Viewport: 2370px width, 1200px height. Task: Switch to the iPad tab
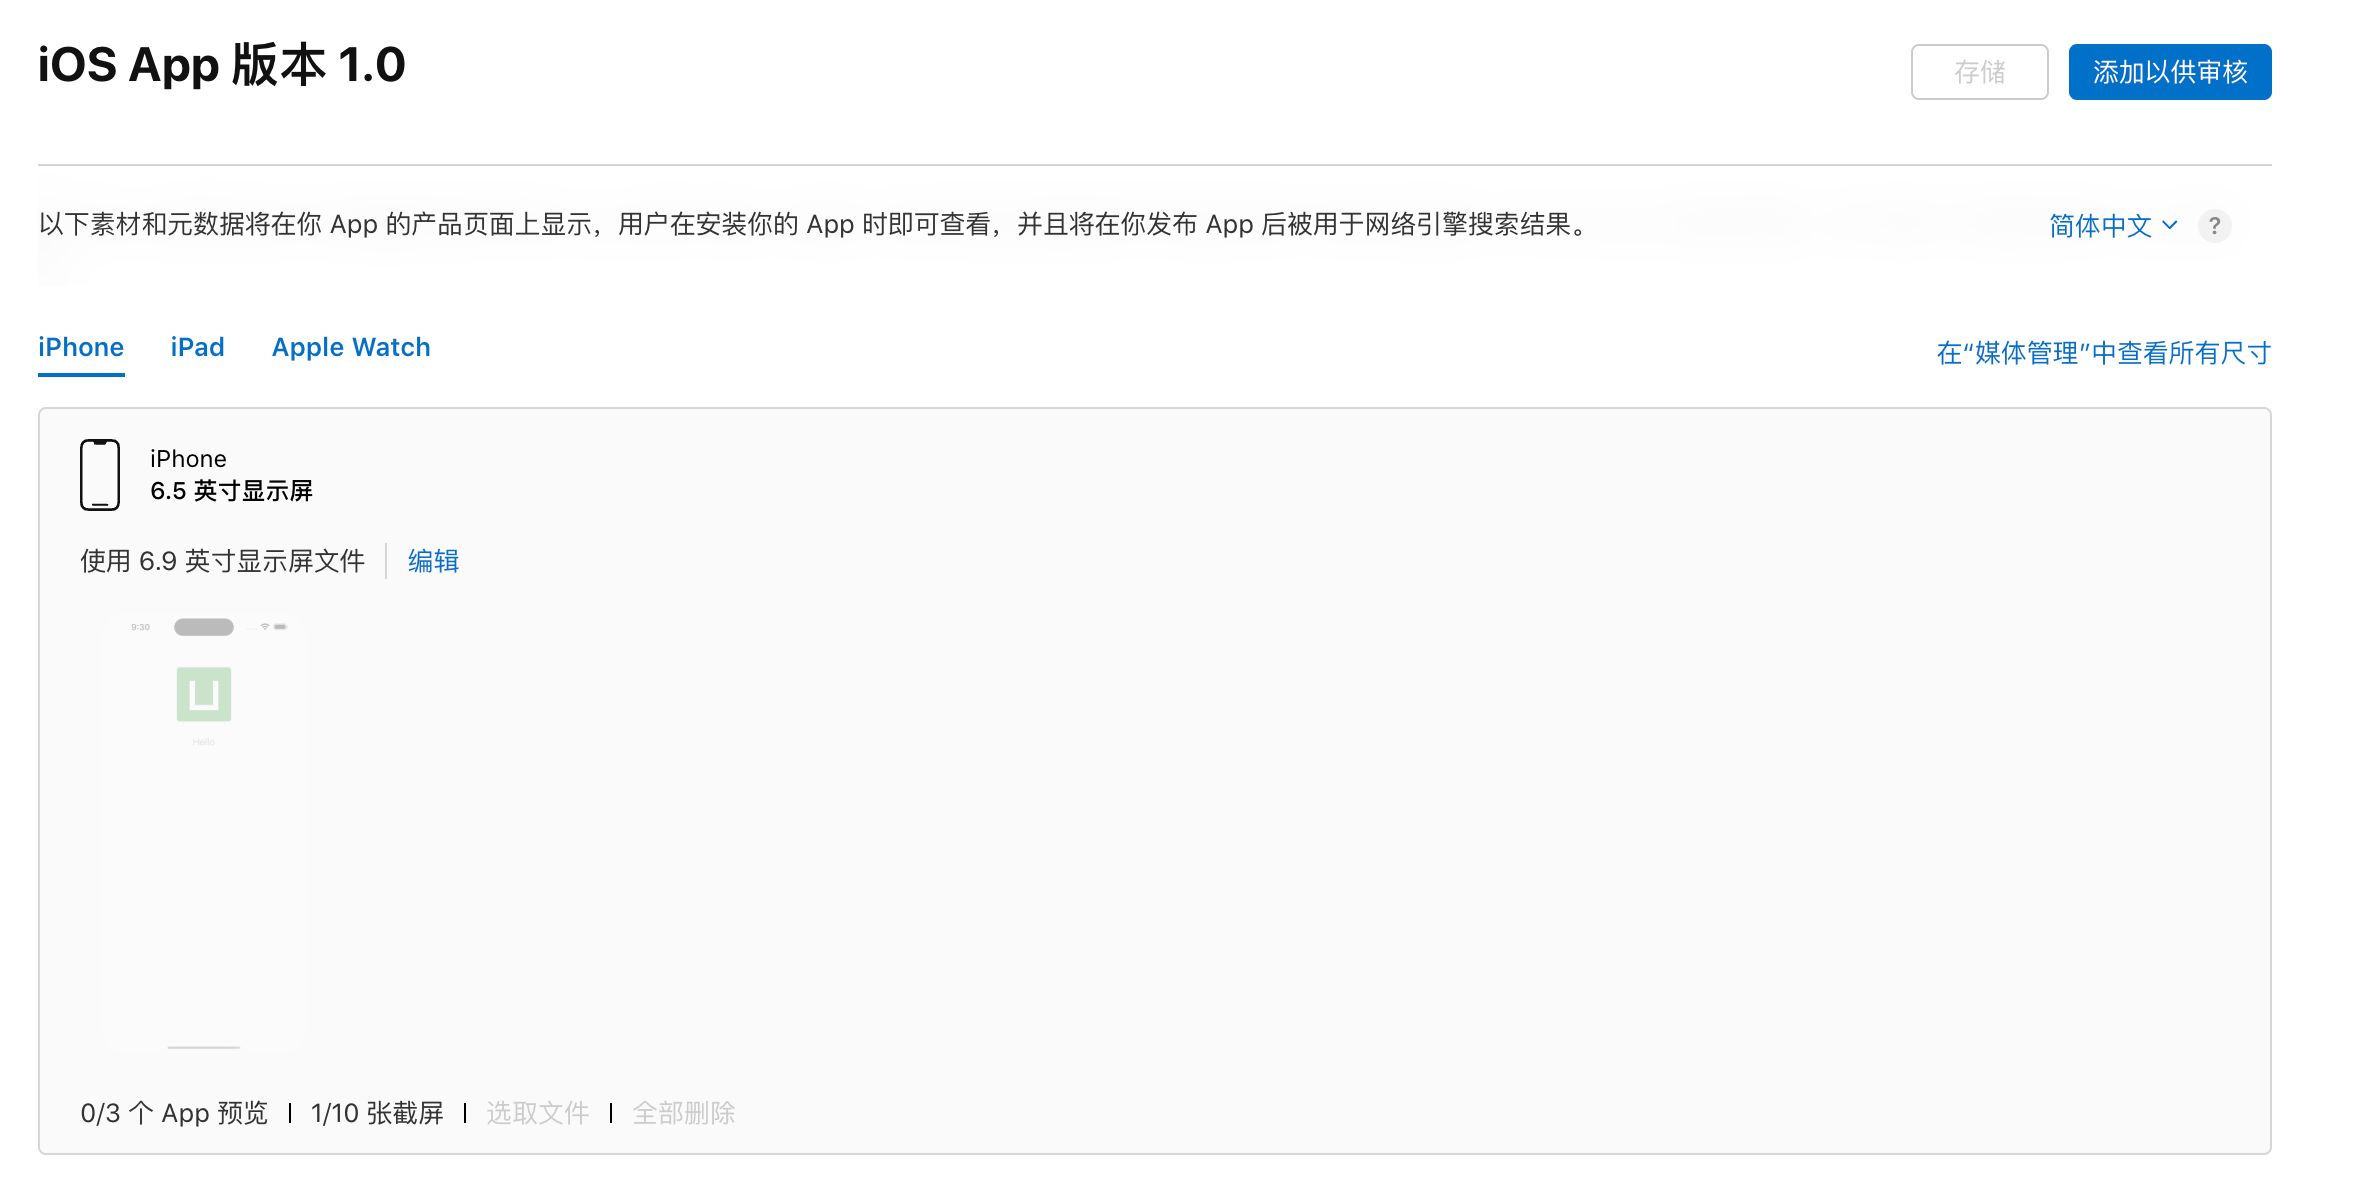[198, 347]
